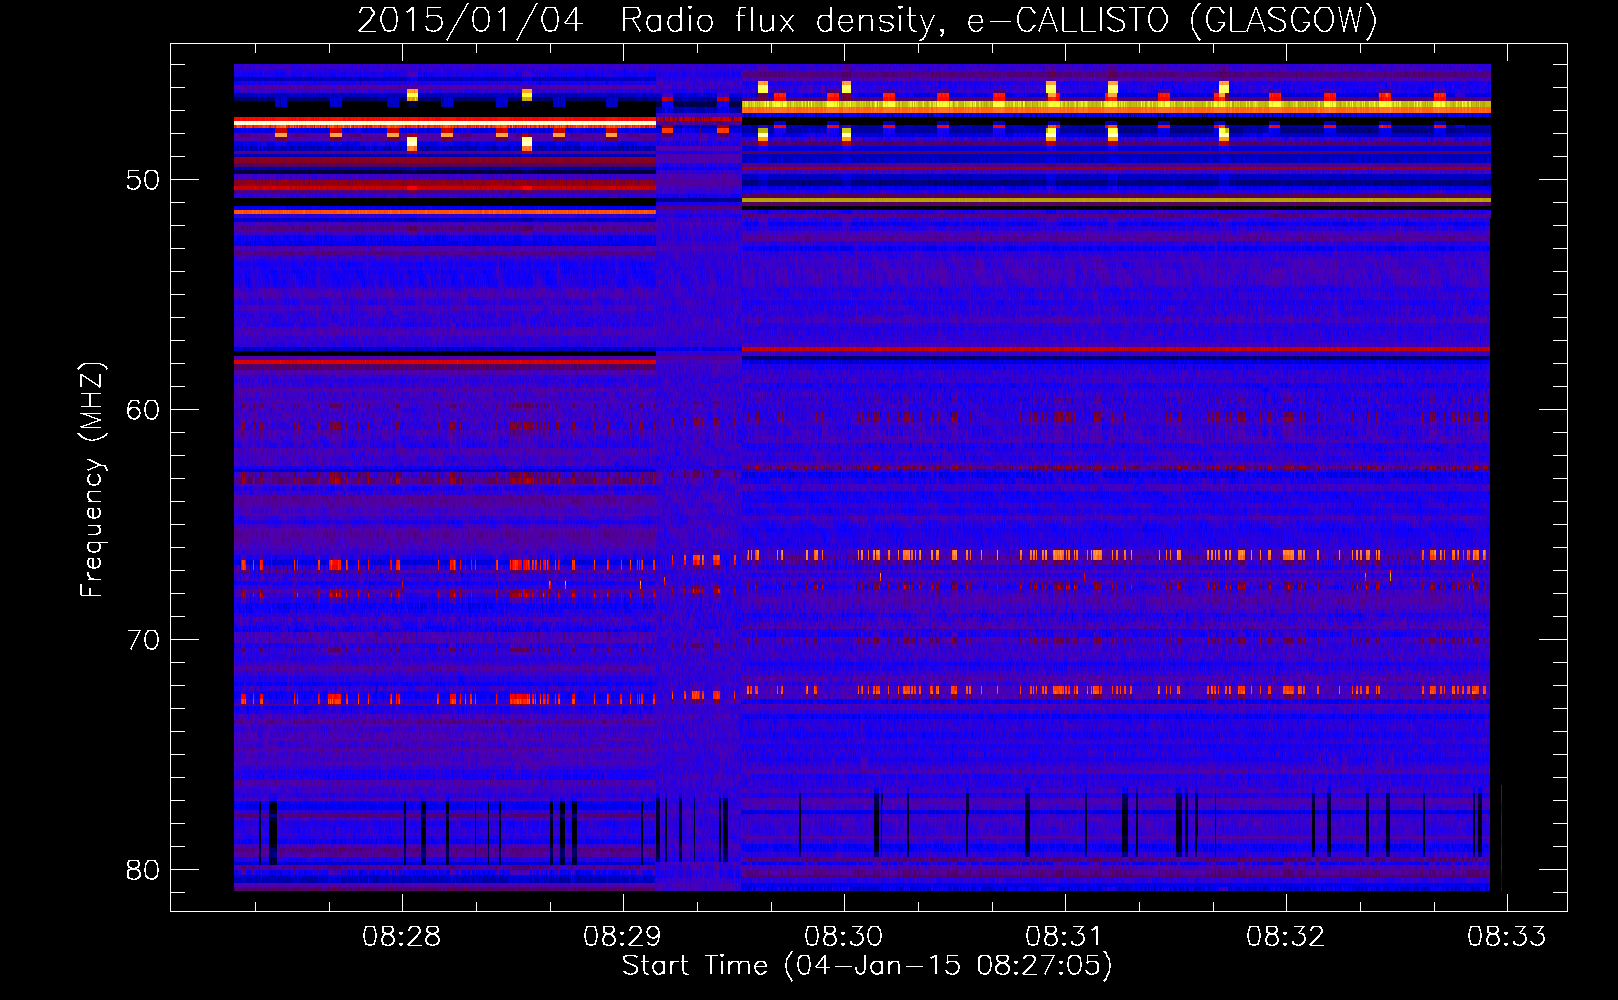
Task: Click the plot title '2015/01/04 Radio flux density, e-CALLISTO (GLASGOW)'
Action: [x=867, y=20]
